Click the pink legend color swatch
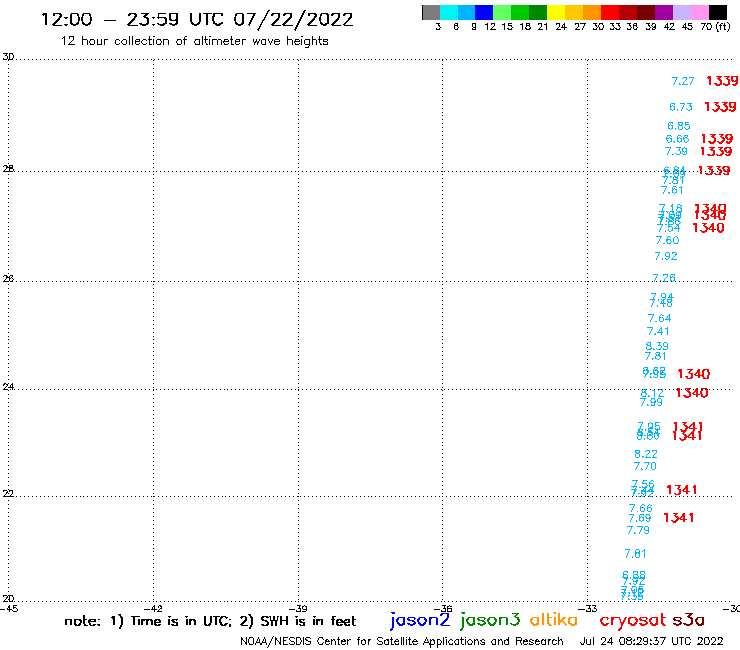 [700, 12]
